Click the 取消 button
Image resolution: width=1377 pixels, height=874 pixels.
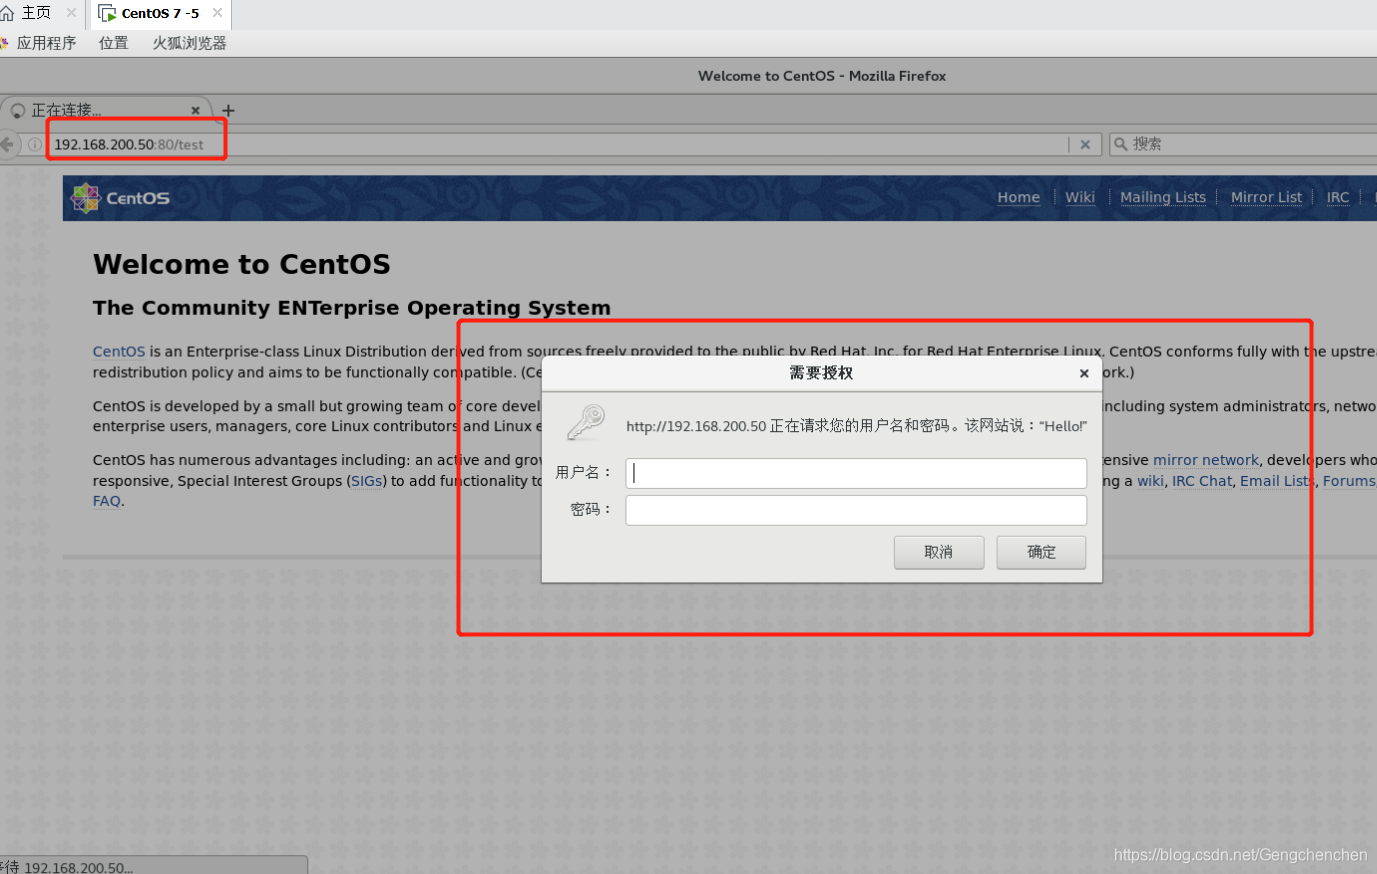(939, 552)
